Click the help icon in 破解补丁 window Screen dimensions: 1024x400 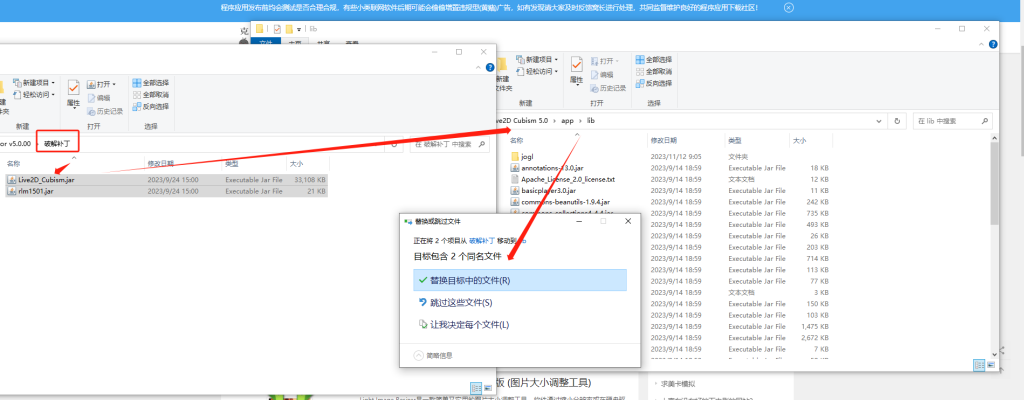tap(489, 67)
